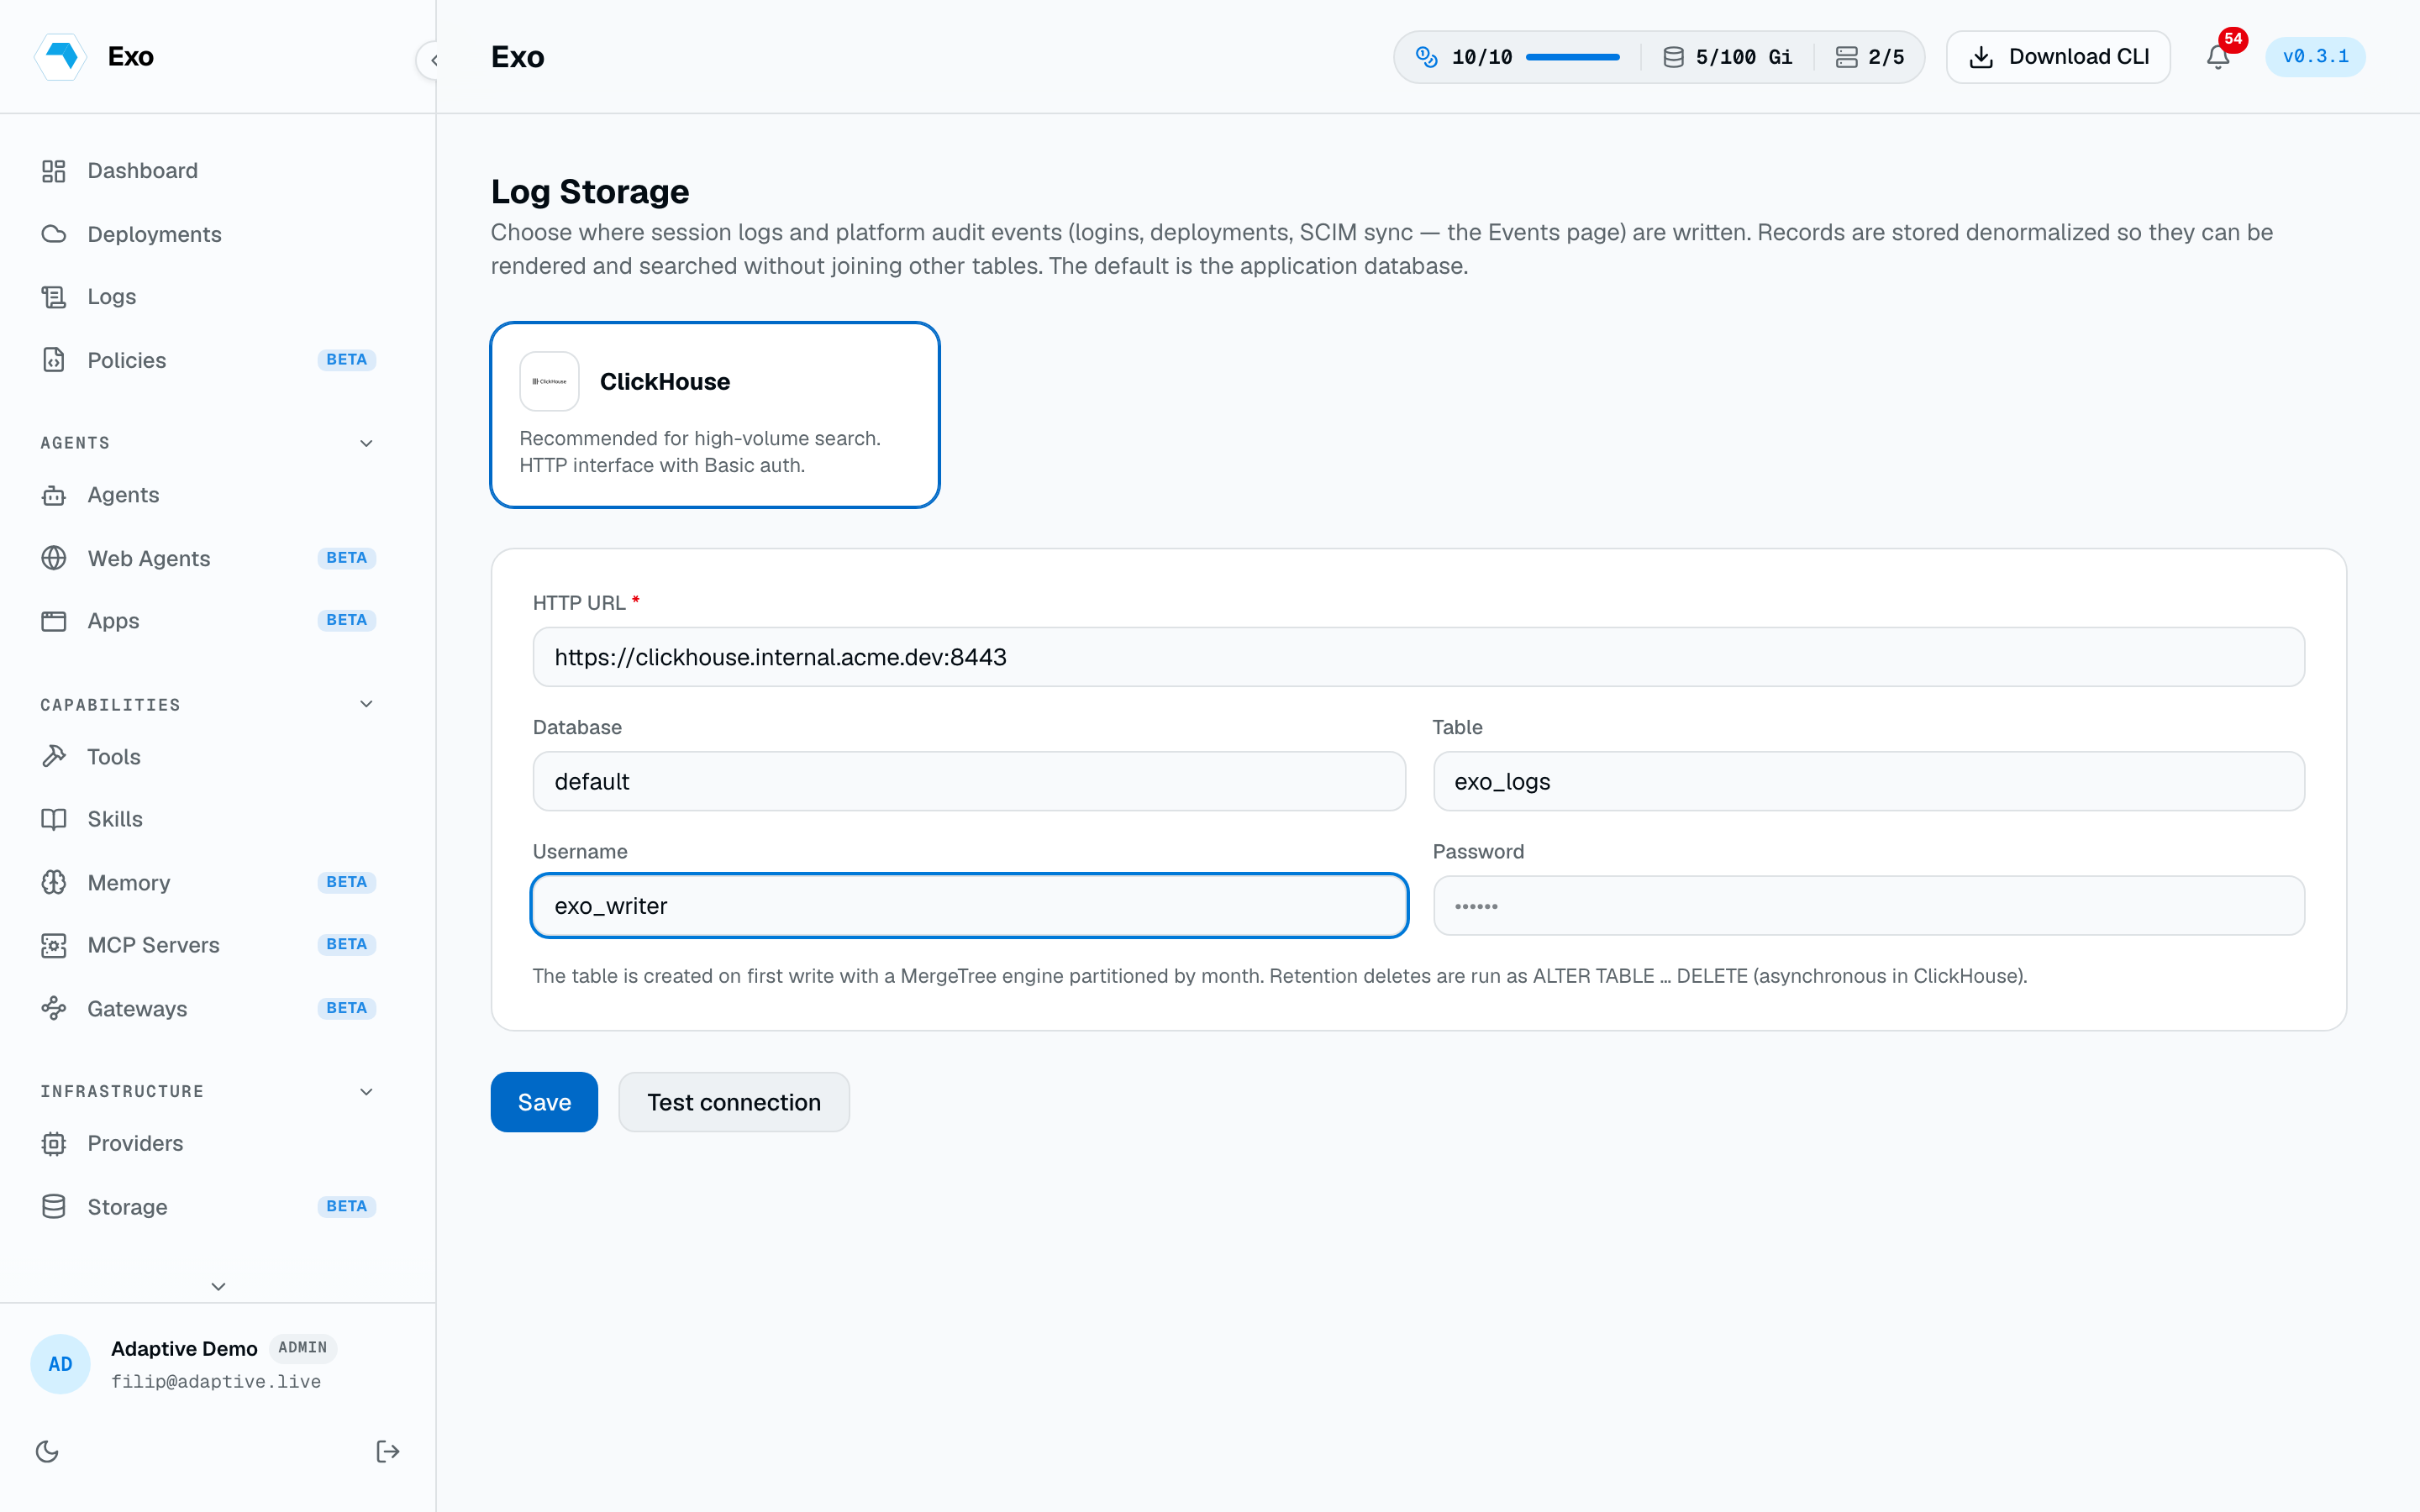The height and width of the screenshot is (1512, 2420).
Task: Click the Logs icon in sidebar
Action: [54, 297]
